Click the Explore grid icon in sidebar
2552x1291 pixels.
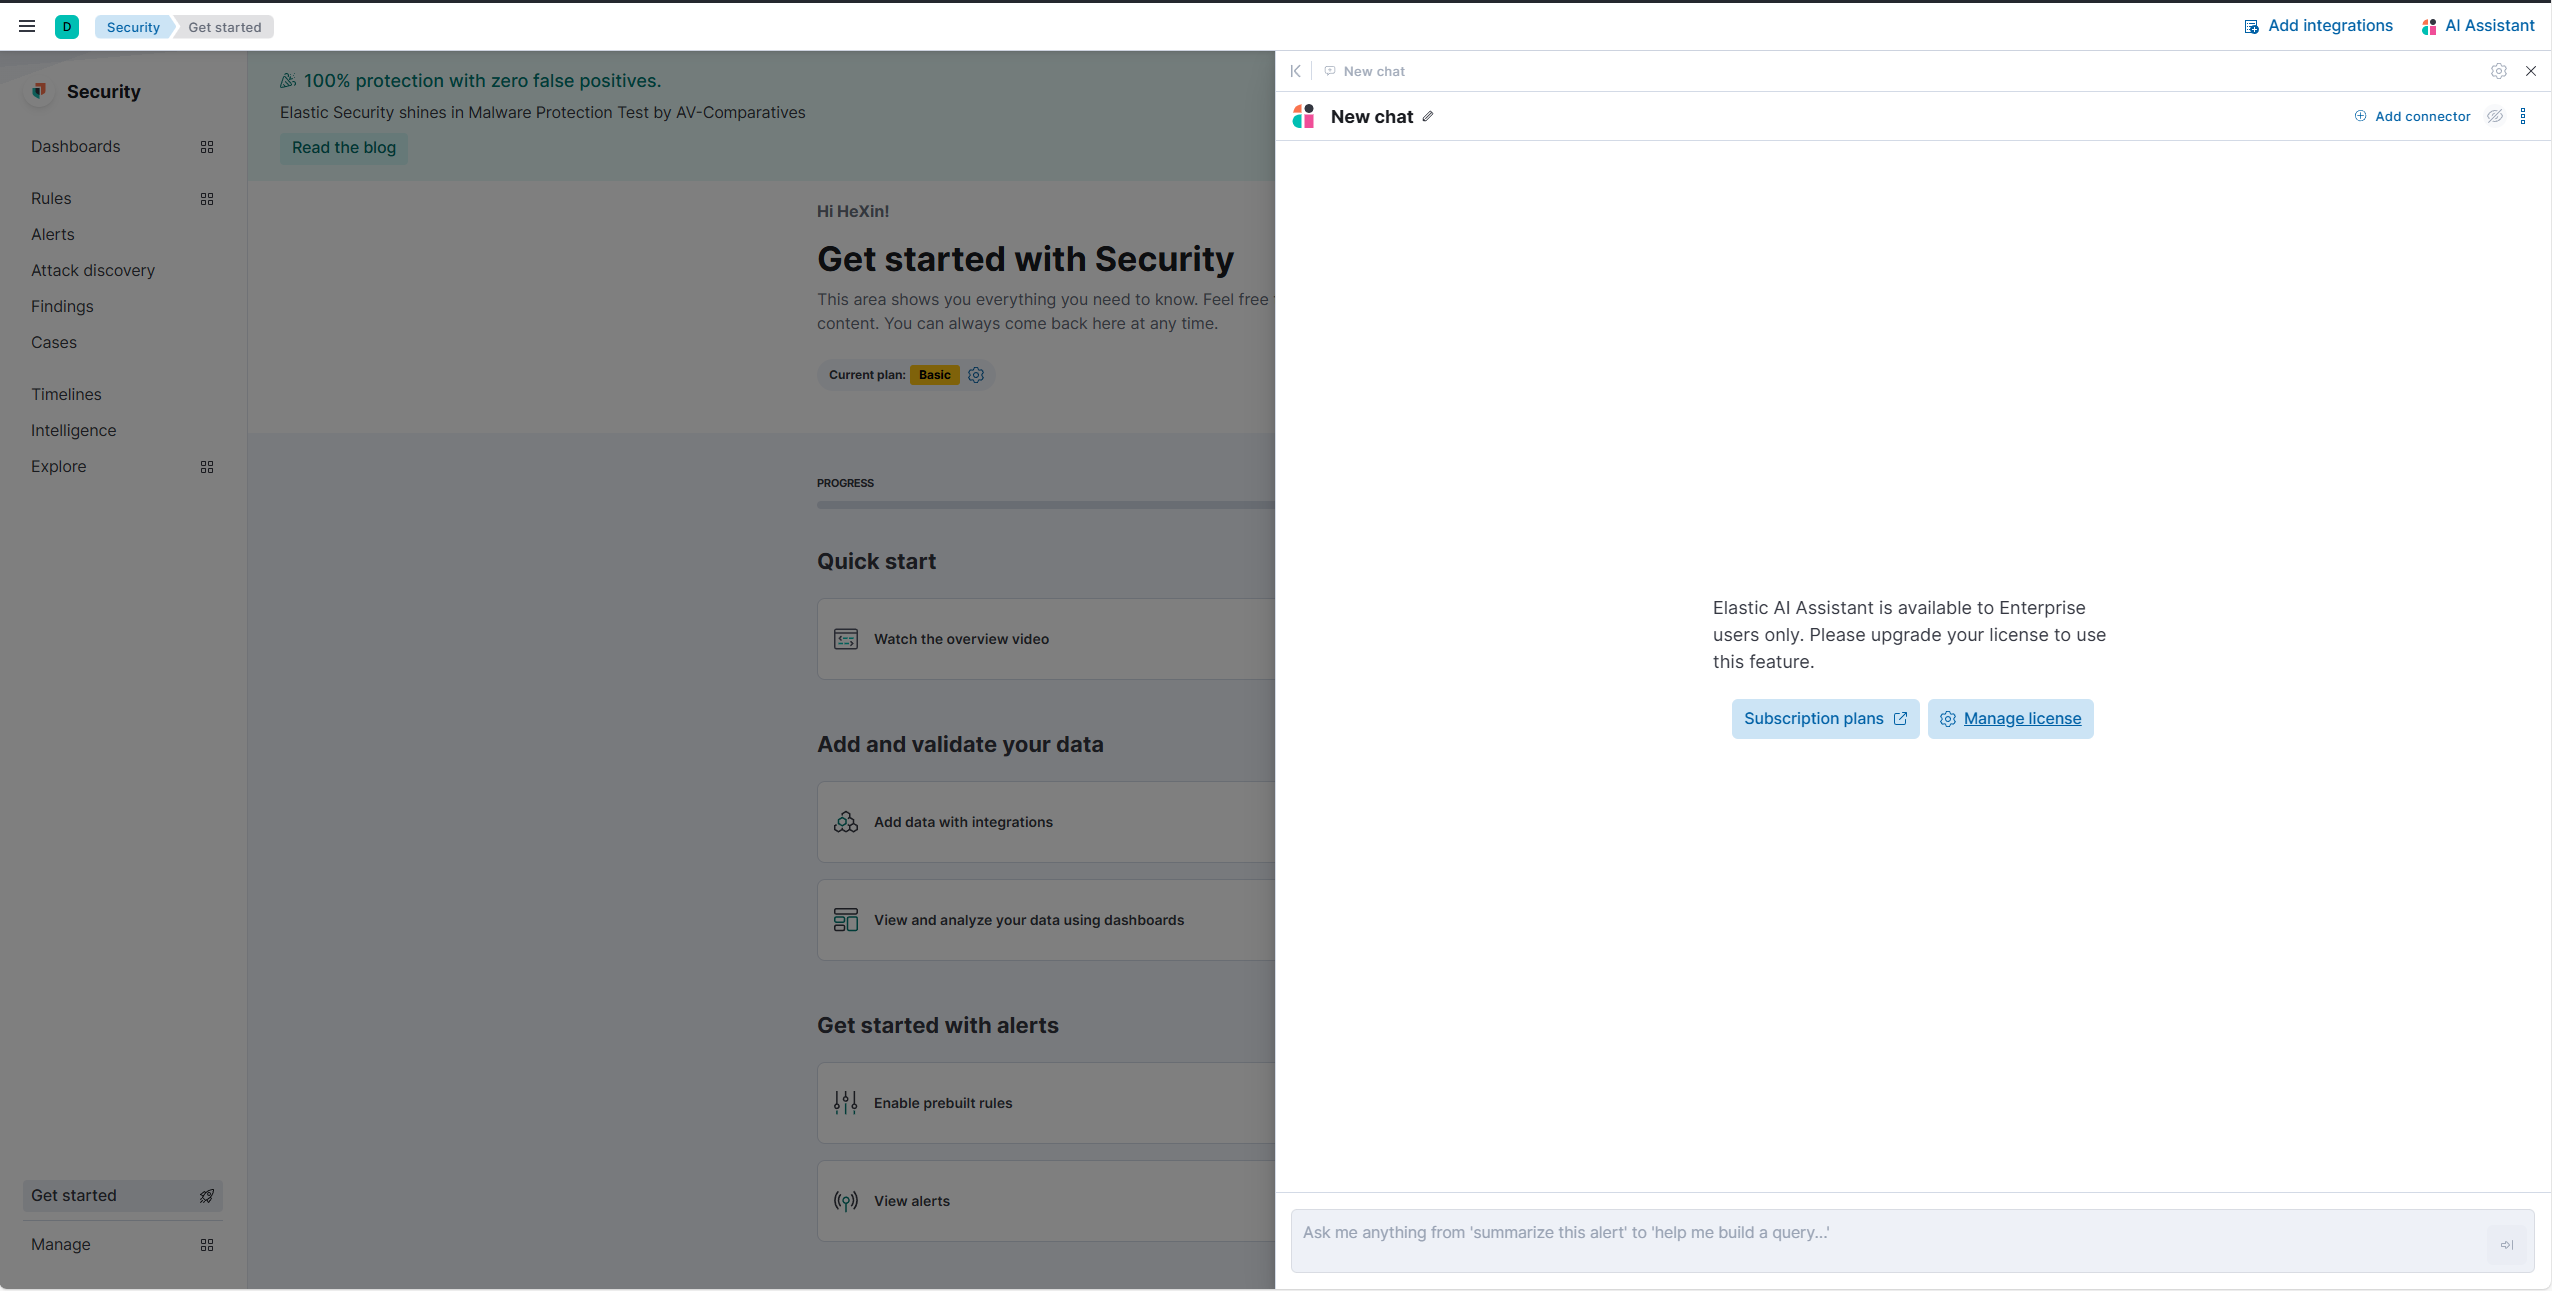[206, 466]
